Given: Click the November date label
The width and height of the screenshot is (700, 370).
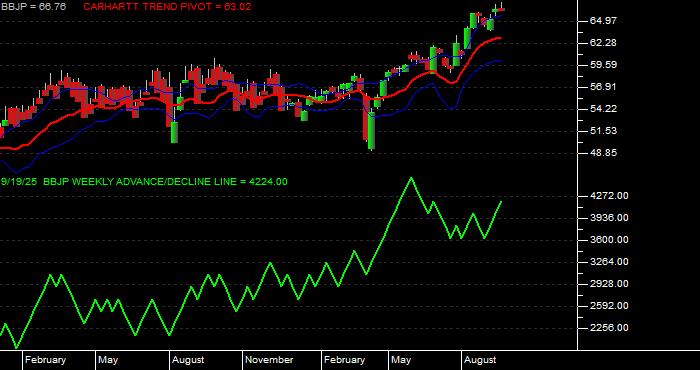Looking at the screenshot, I should click(x=269, y=360).
